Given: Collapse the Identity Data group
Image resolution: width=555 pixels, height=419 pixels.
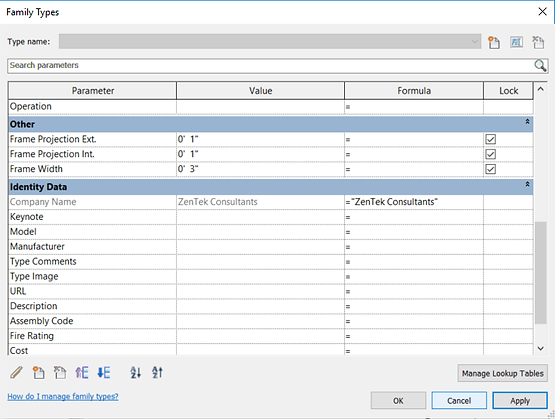Looking at the screenshot, I should [527, 184].
